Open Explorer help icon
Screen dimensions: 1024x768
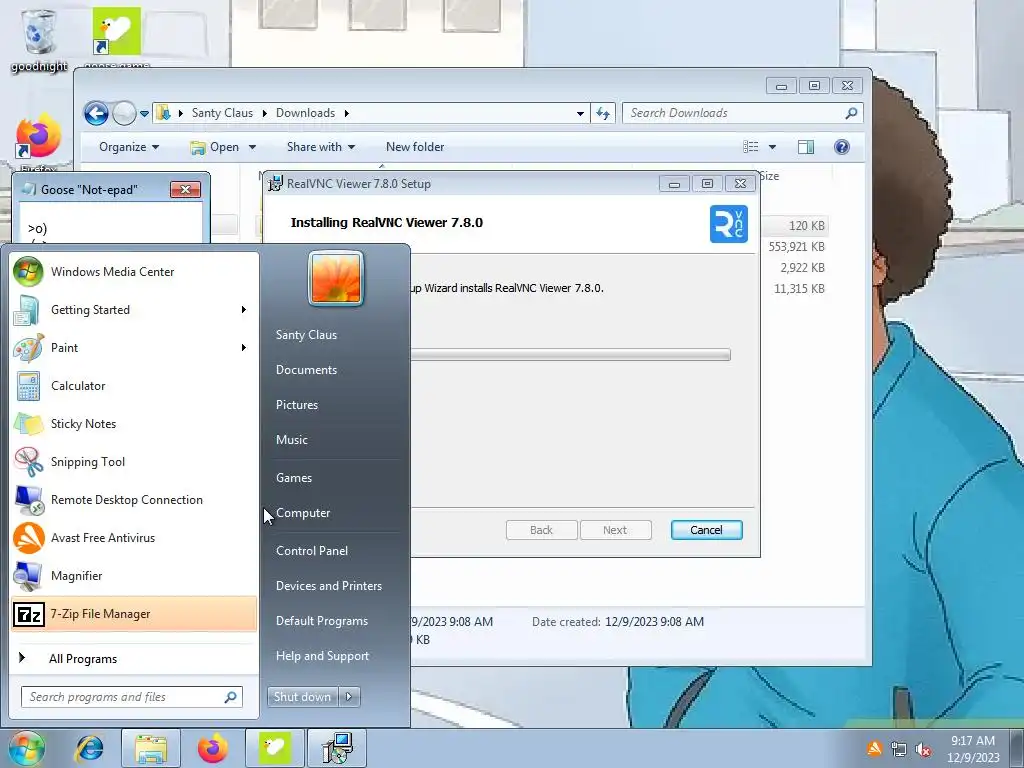tap(842, 147)
